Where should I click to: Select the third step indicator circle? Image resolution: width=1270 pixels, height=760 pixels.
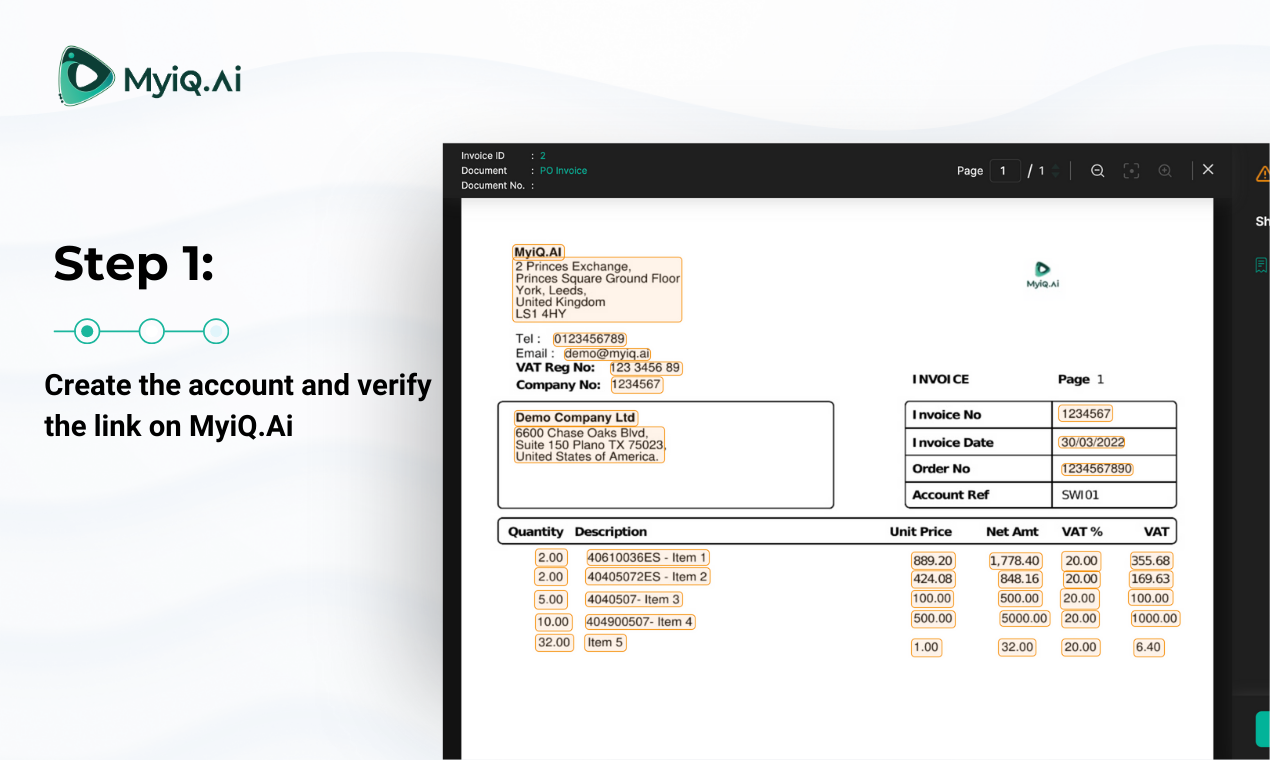point(216,331)
